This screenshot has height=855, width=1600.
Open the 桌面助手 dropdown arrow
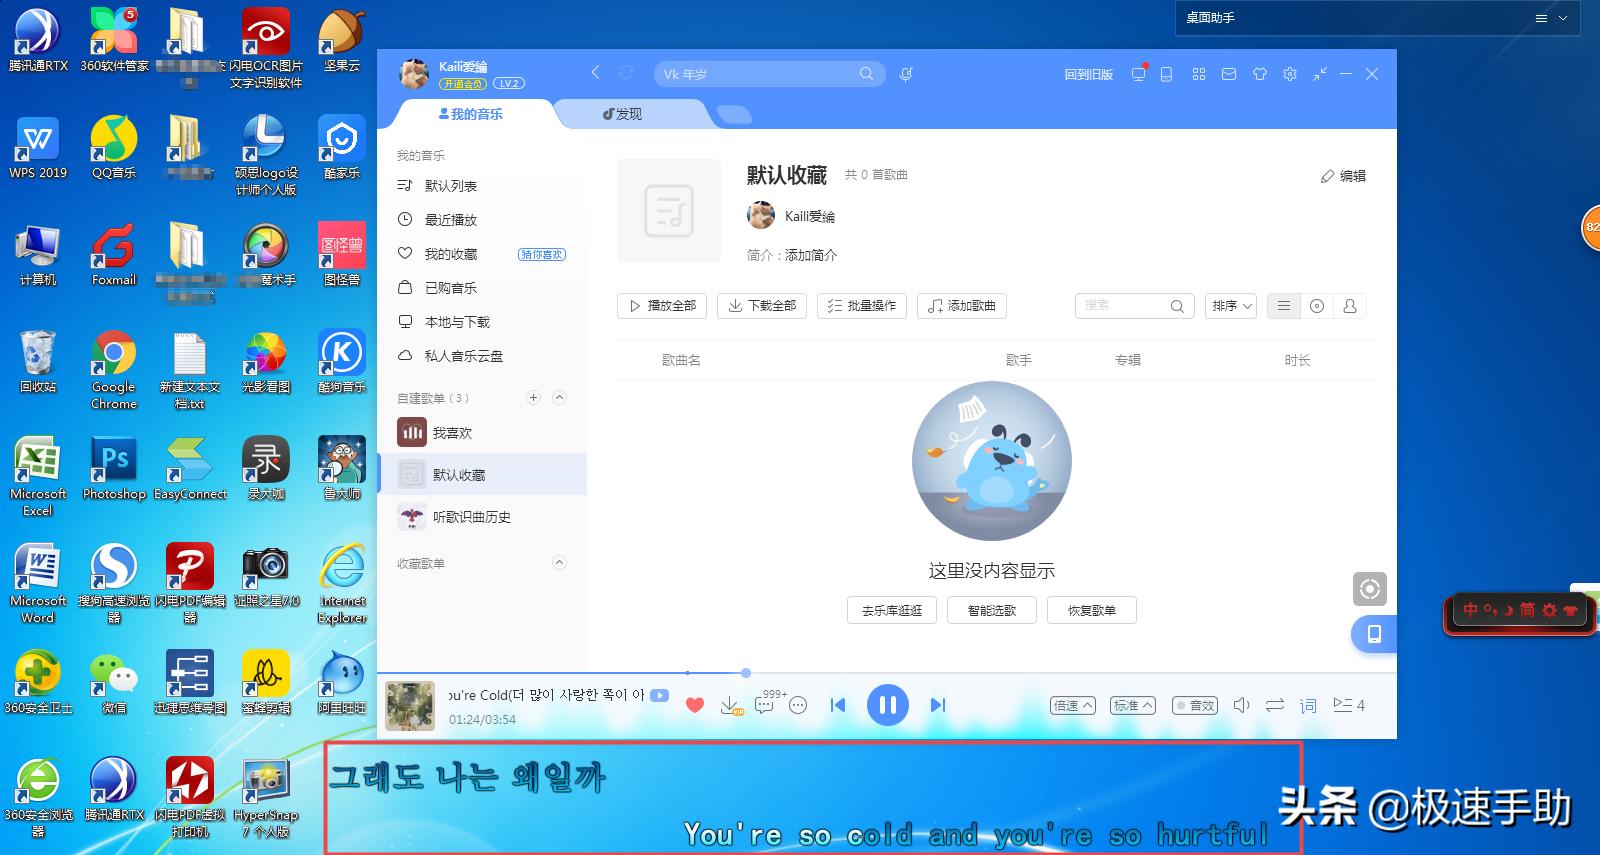(1563, 18)
